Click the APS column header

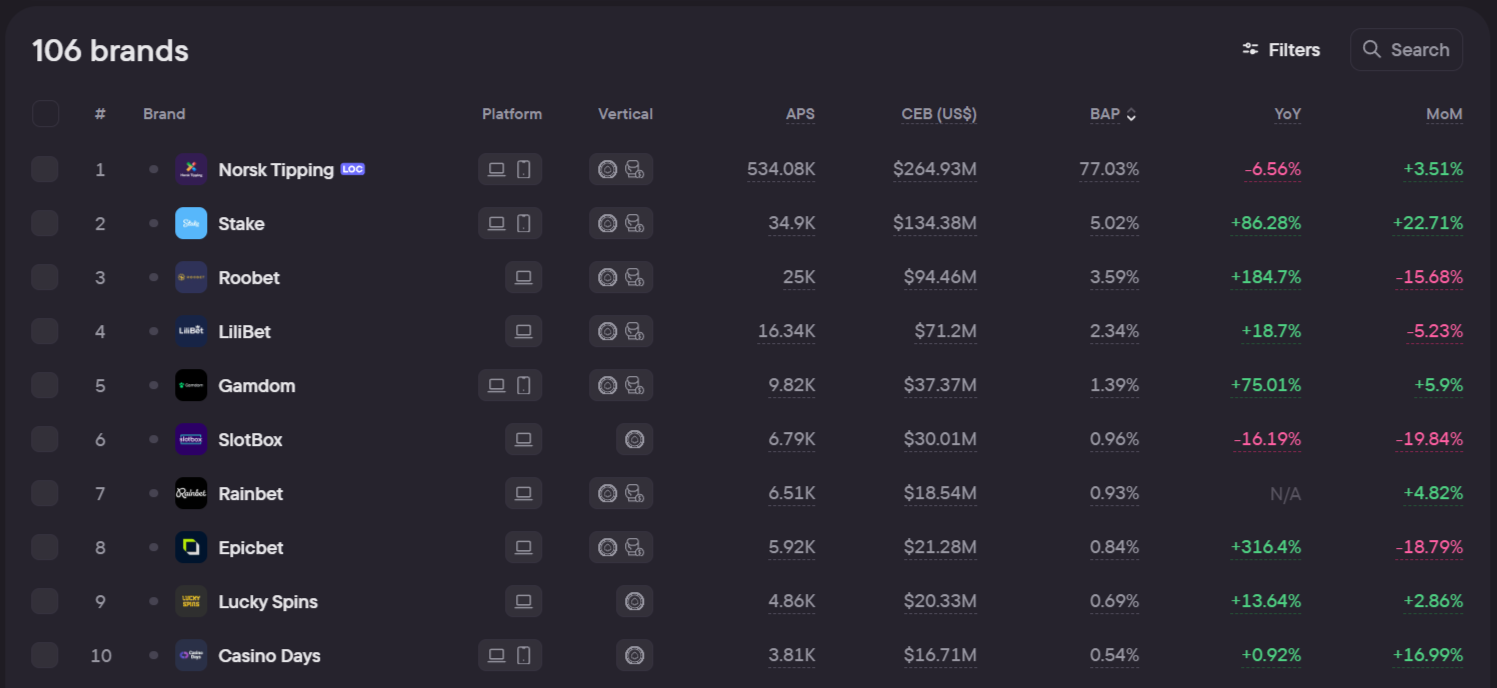tap(800, 114)
